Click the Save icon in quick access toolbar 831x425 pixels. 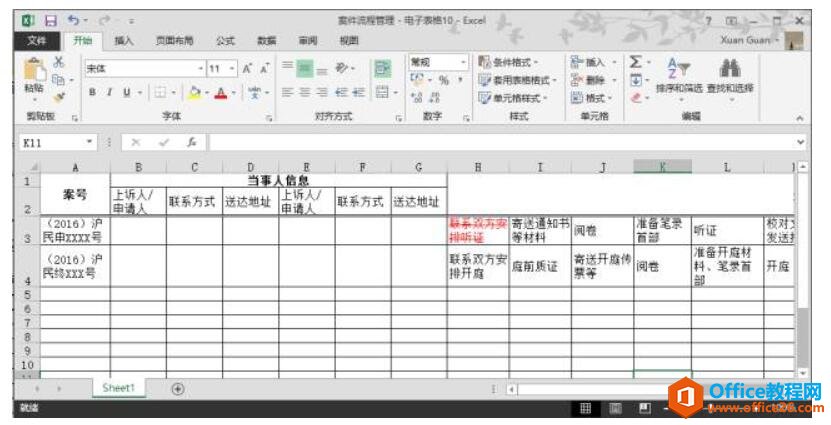pos(51,21)
